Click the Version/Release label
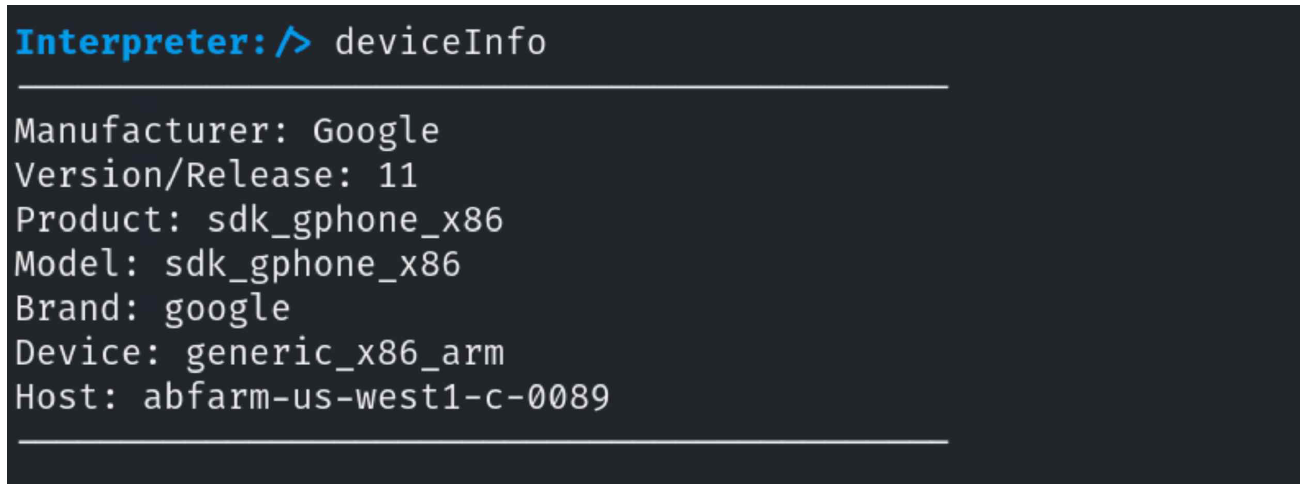Screen dimensions: 1309x490 (184, 176)
